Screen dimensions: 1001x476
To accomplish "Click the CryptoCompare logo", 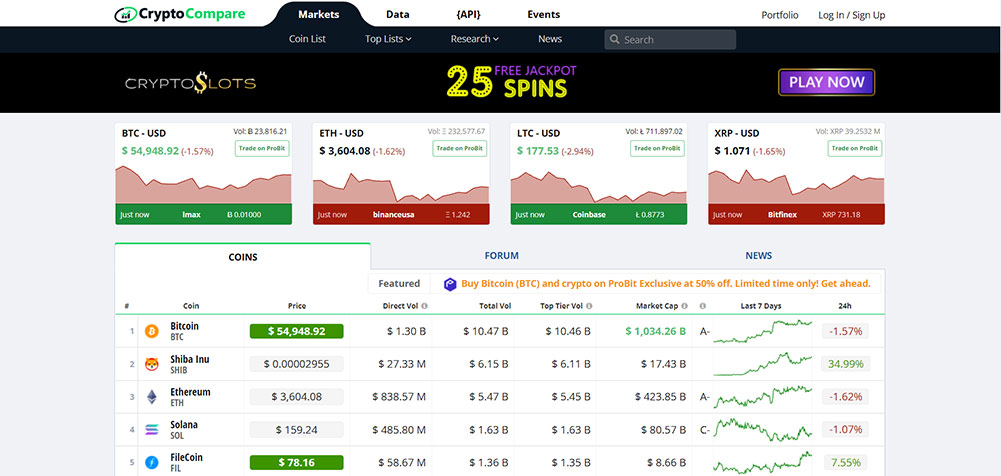I will tap(179, 14).
